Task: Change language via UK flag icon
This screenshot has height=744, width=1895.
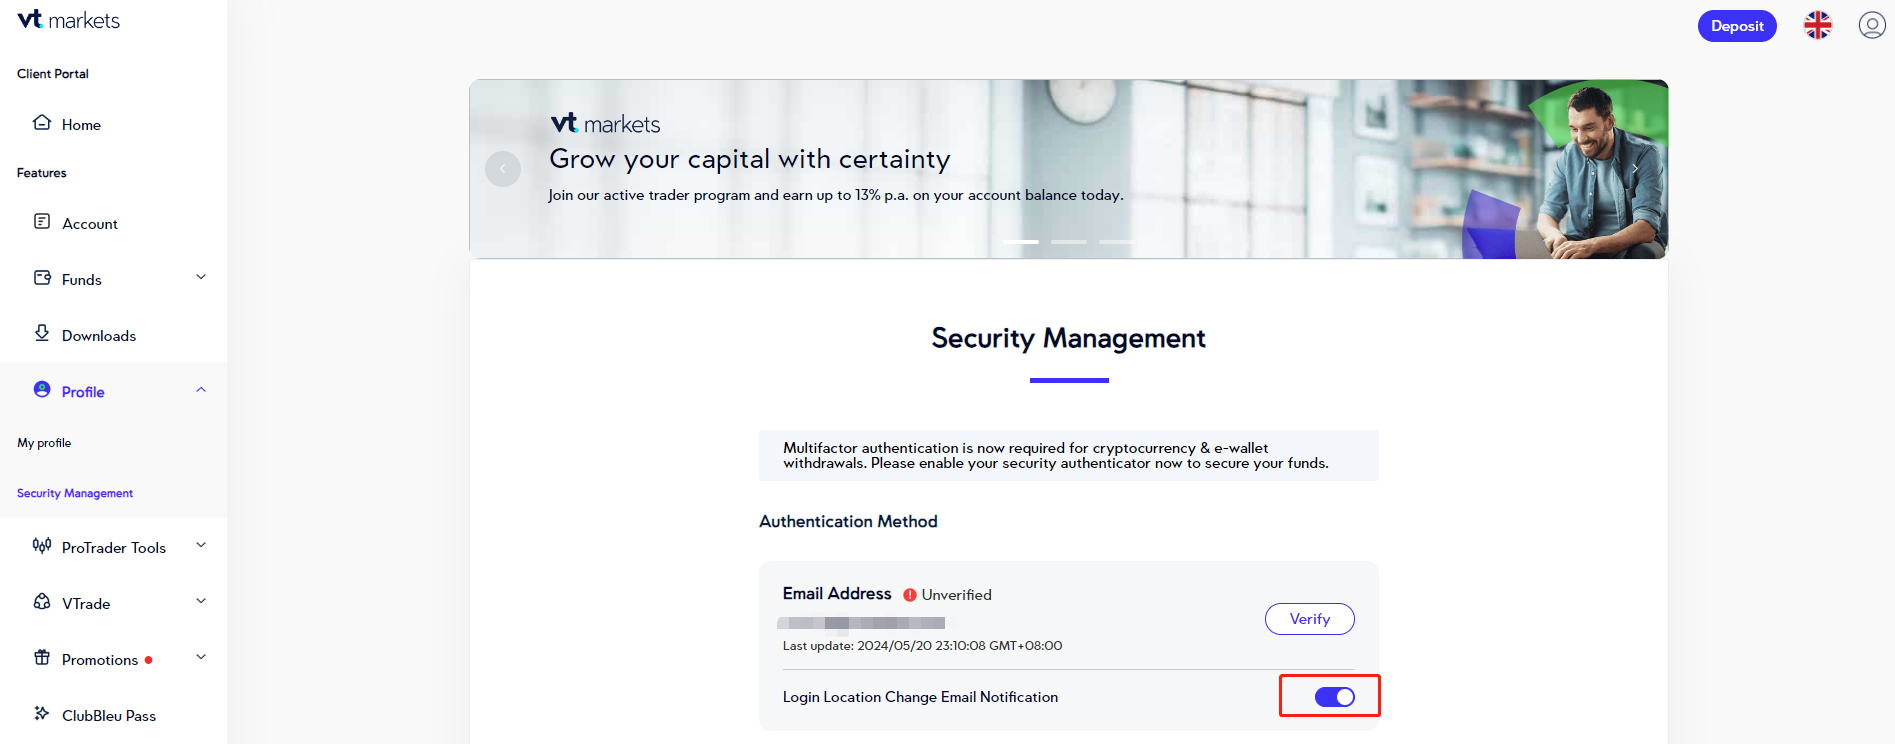Action: coord(1817,25)
